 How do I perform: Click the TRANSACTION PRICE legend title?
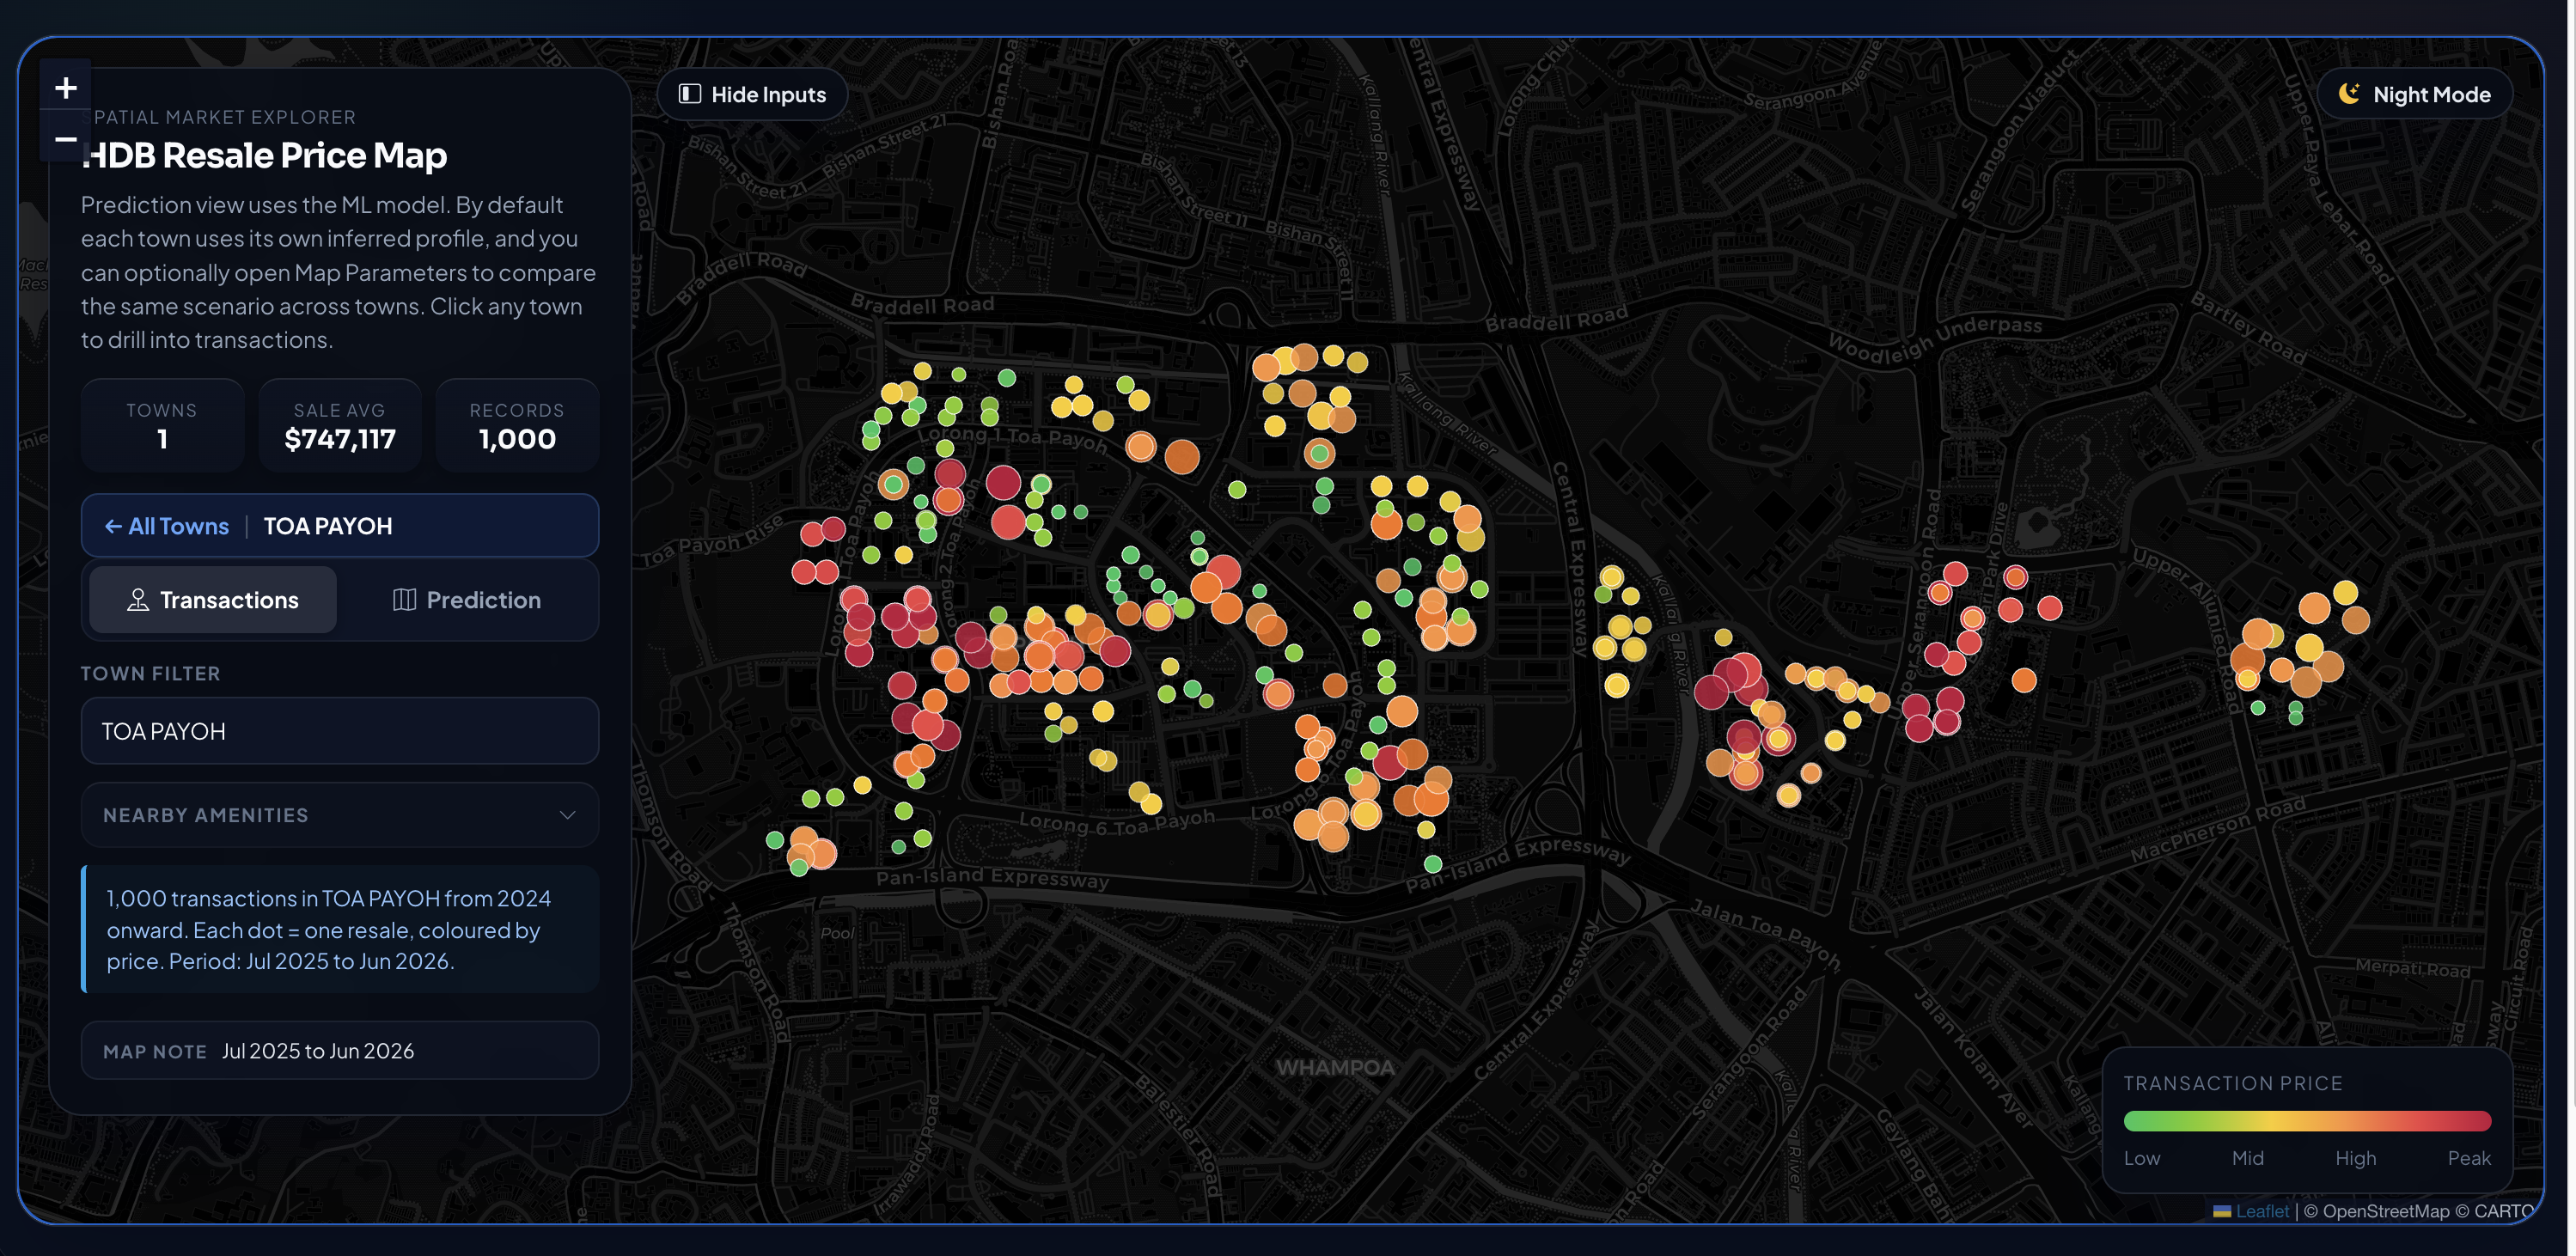[x=2233, y=1083]
